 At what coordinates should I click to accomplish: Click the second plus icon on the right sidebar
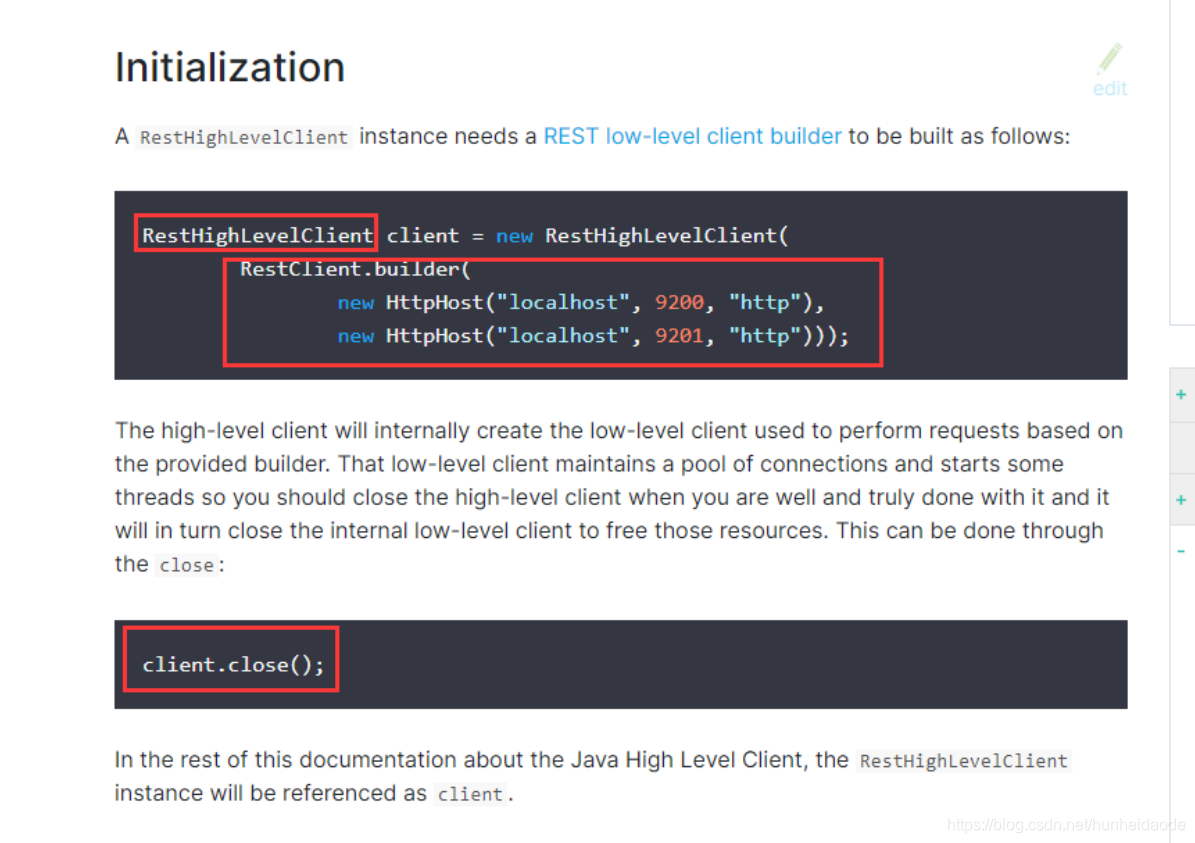(1181, 499)
